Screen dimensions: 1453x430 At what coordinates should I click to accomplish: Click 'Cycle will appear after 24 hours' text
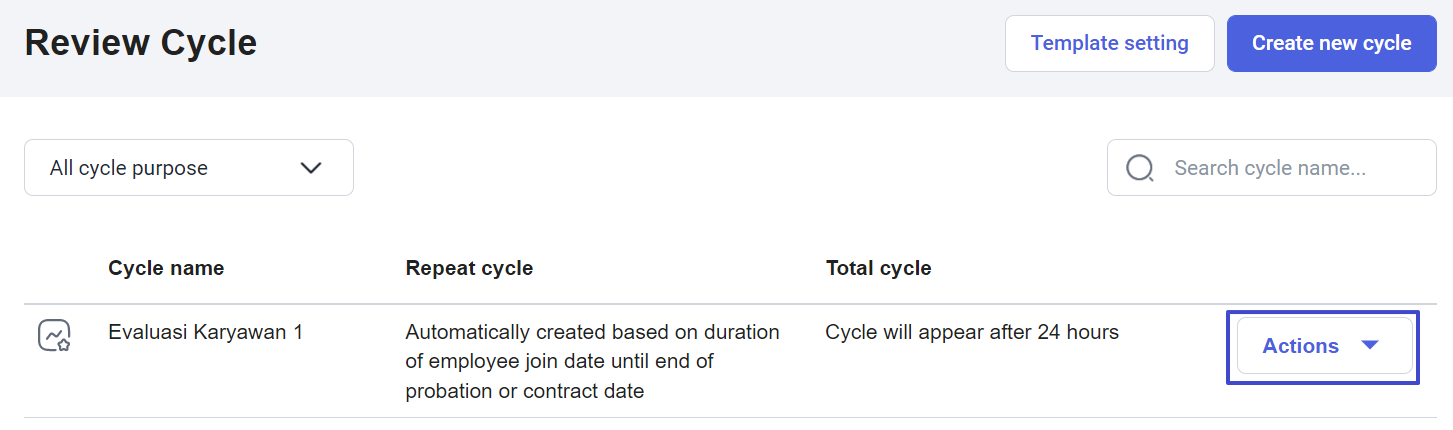[971, 332]
